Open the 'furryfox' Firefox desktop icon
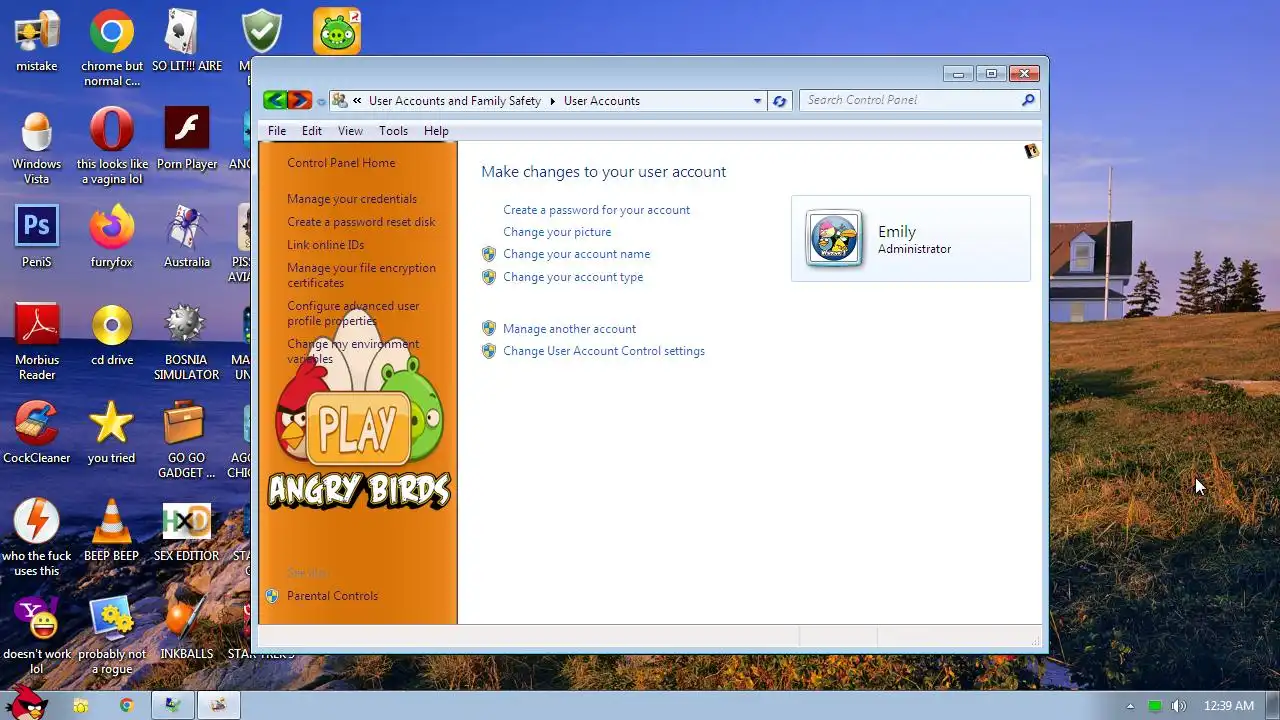Screen dimensions: 1280x720 pyautogui.click(x=112, y=238)
